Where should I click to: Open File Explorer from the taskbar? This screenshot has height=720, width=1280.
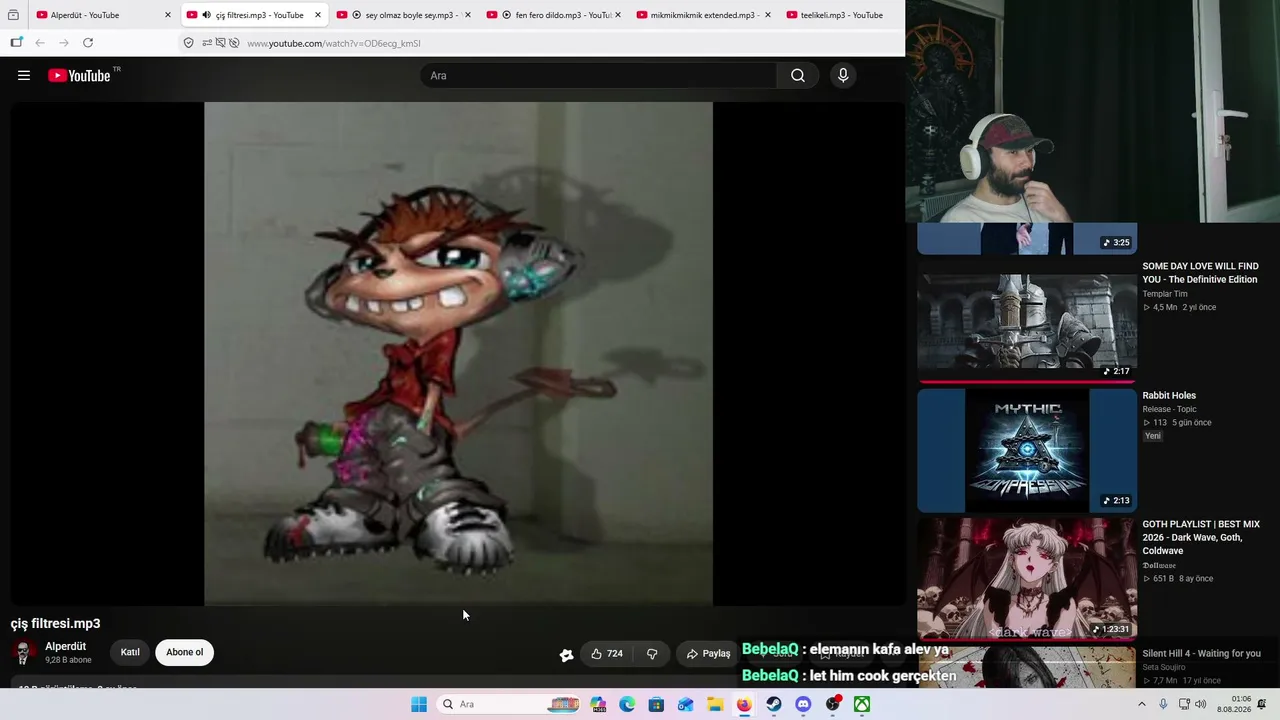715,704
